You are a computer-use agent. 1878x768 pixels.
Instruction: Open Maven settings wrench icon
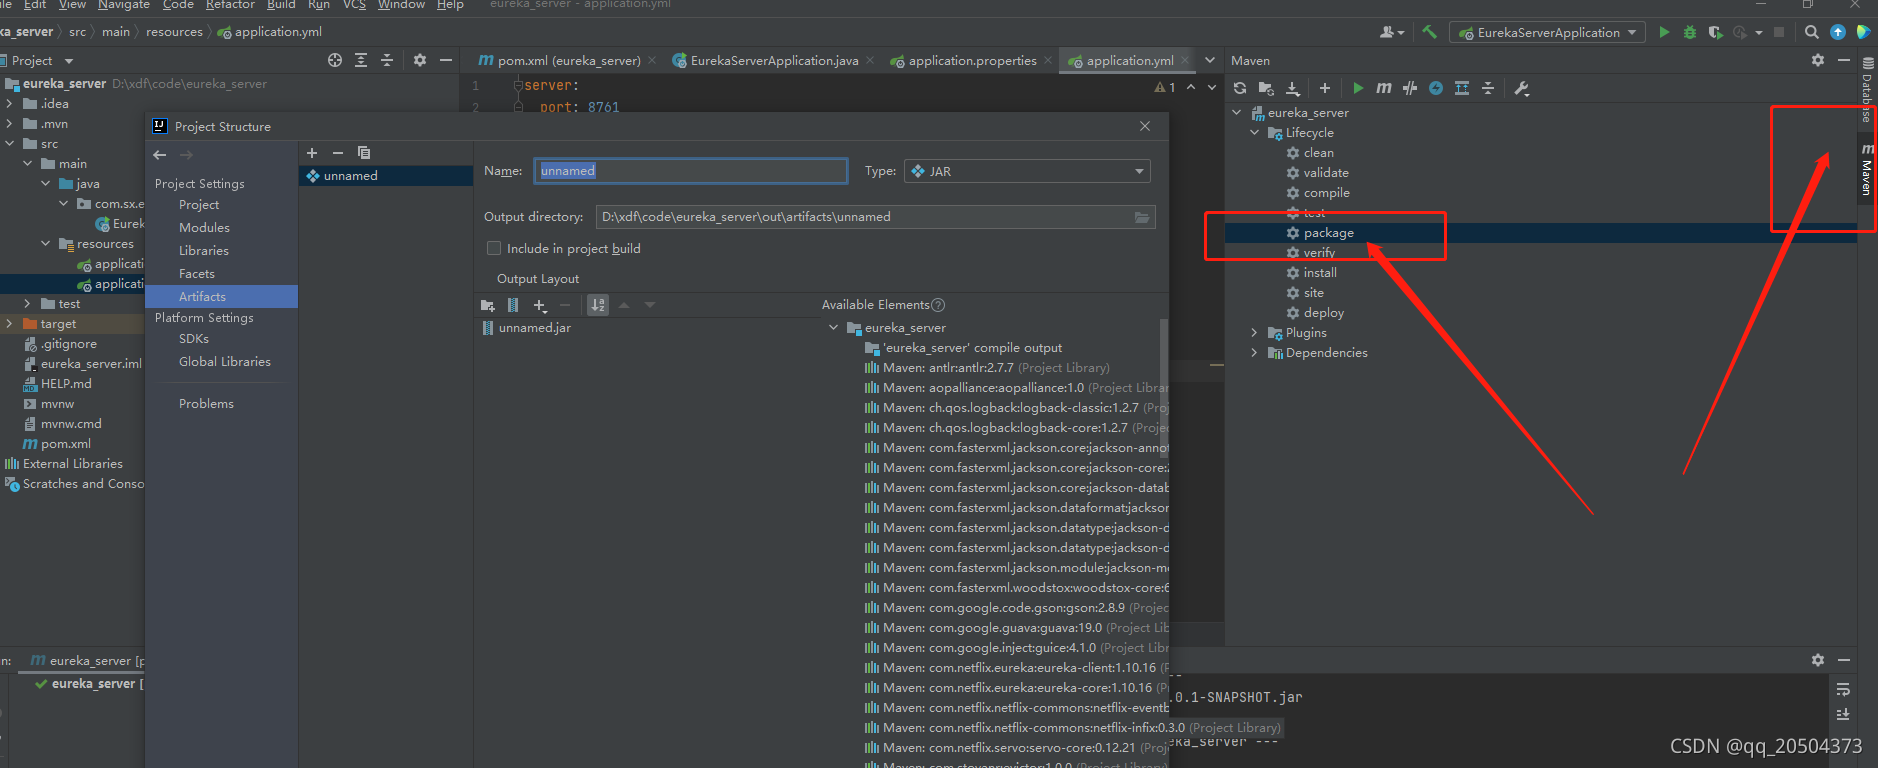point(1522,88)
